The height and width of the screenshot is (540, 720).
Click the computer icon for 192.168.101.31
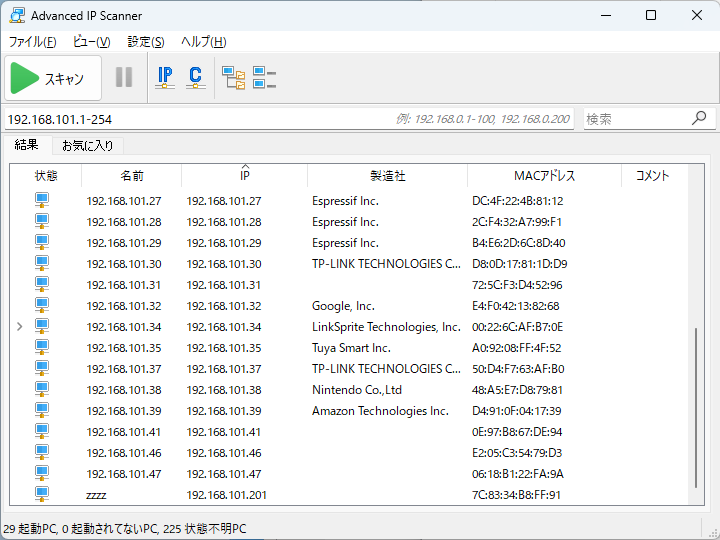42,284
